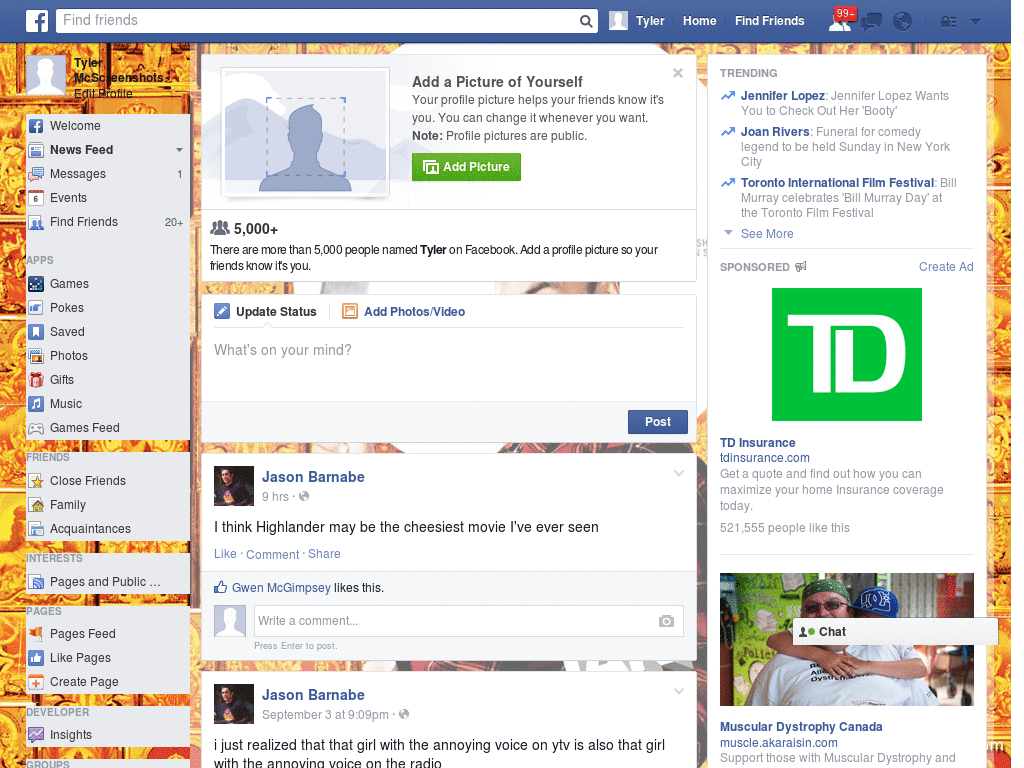Attach photo via comment camera icon

[666, 621]
